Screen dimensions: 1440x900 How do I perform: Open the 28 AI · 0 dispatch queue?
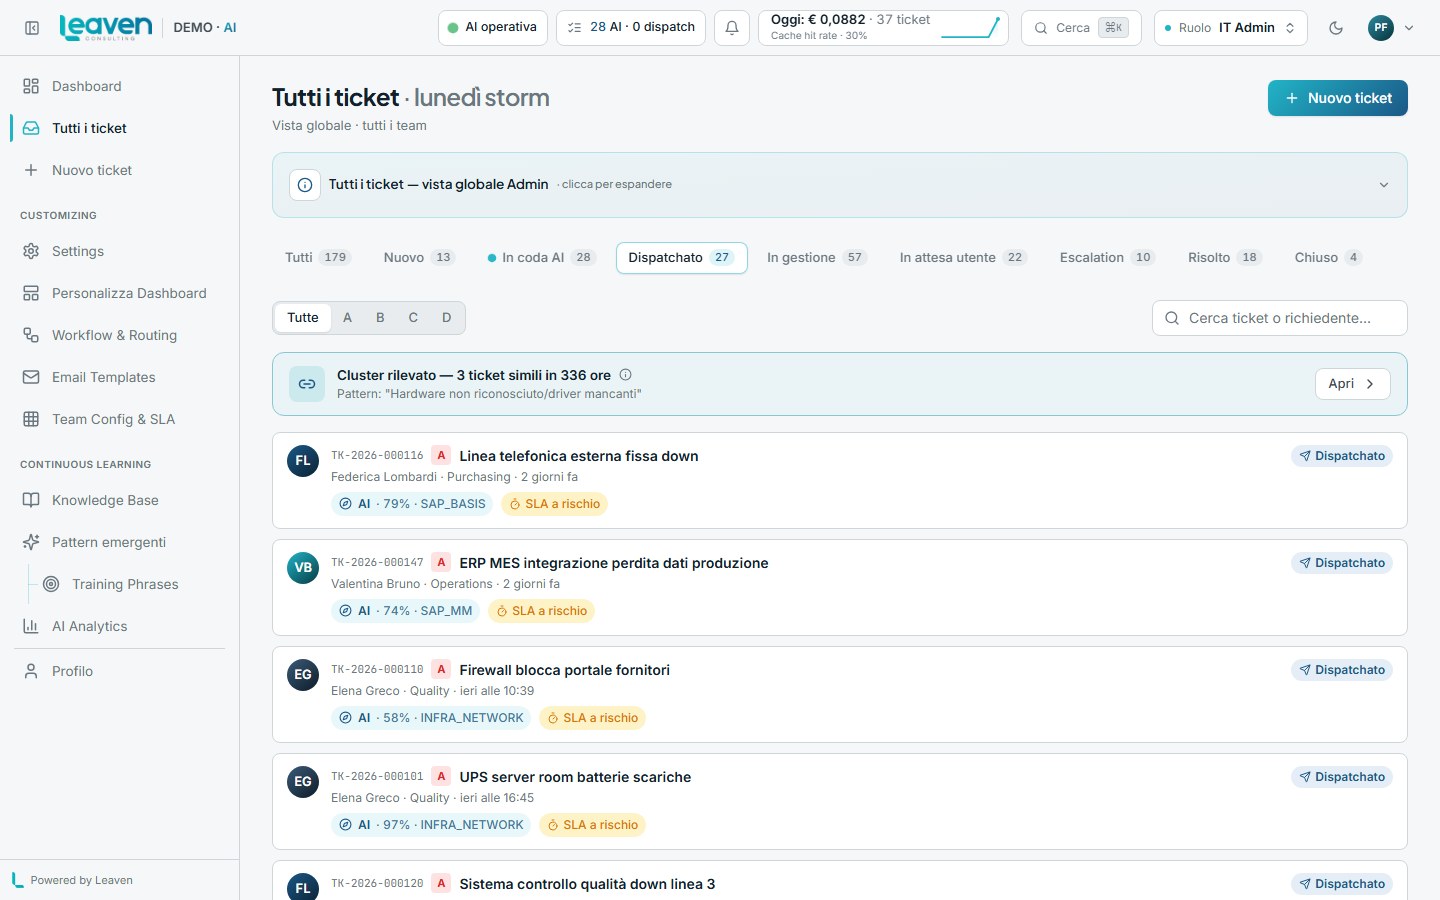click(631, 28)
